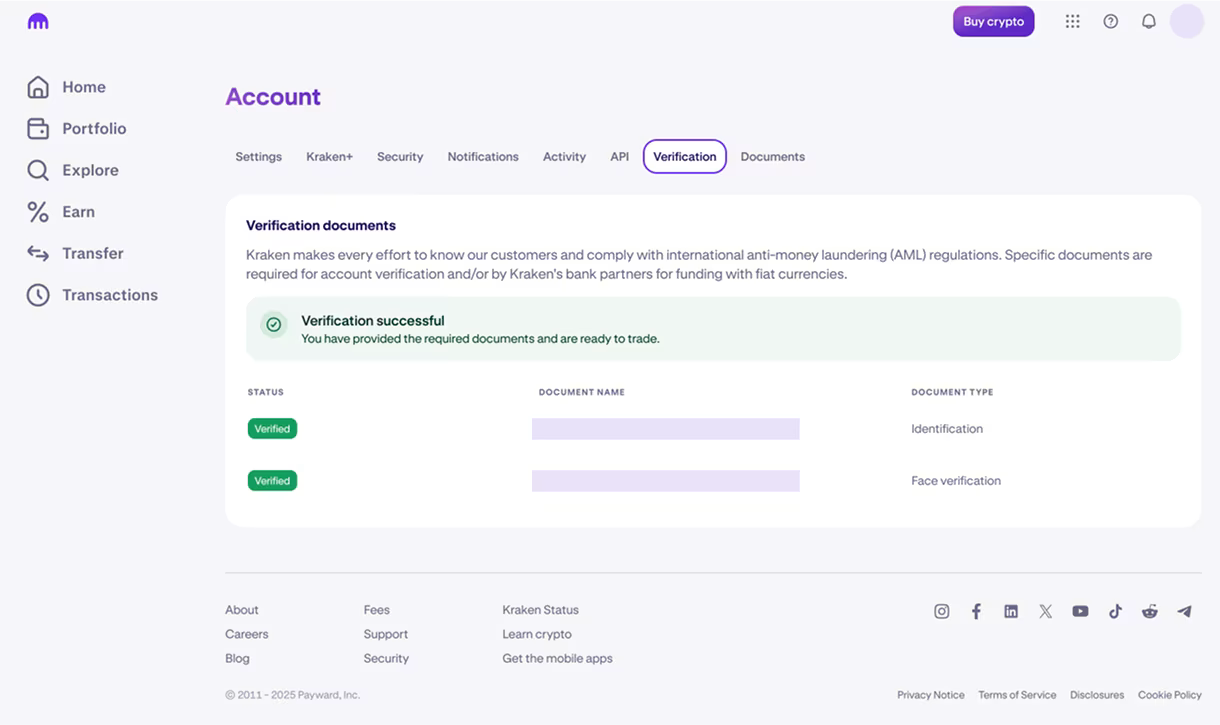Switch to the Settings tab
This screenshot has width=1220, height=725.
pyautogui.click(x=258, y=157)
